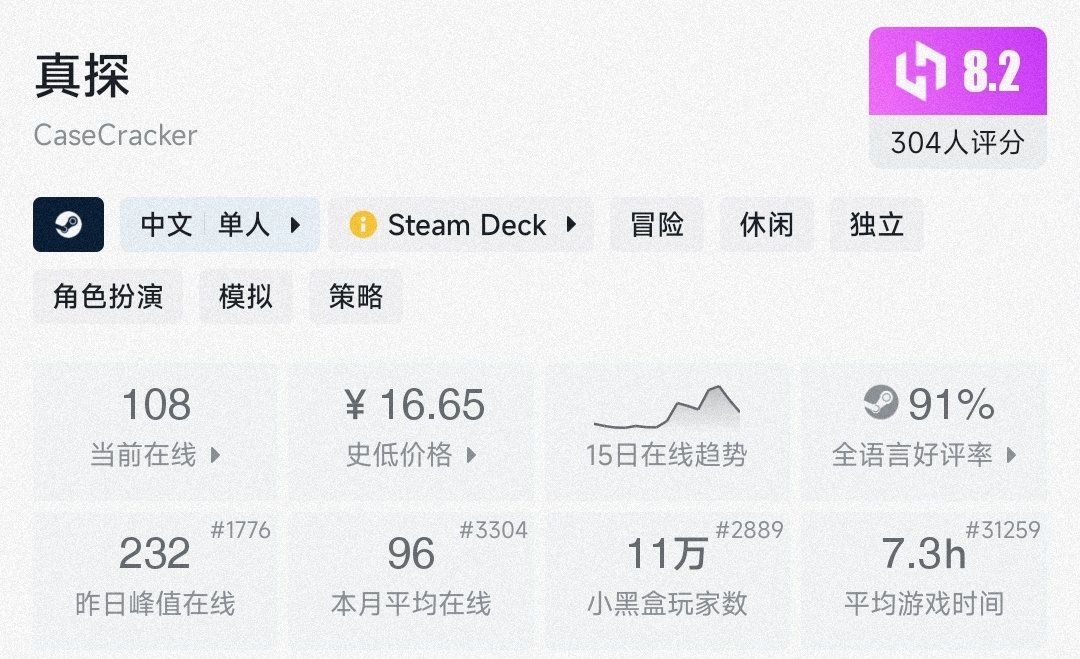Screen dimensions: 1080x659
Task: Open the 304人评分 ratings count
Action: point(957,143)
